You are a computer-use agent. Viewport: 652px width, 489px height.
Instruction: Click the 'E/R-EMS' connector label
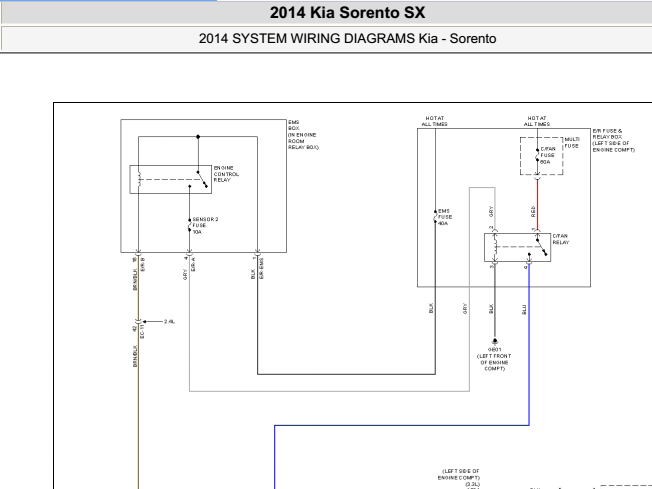262,269
